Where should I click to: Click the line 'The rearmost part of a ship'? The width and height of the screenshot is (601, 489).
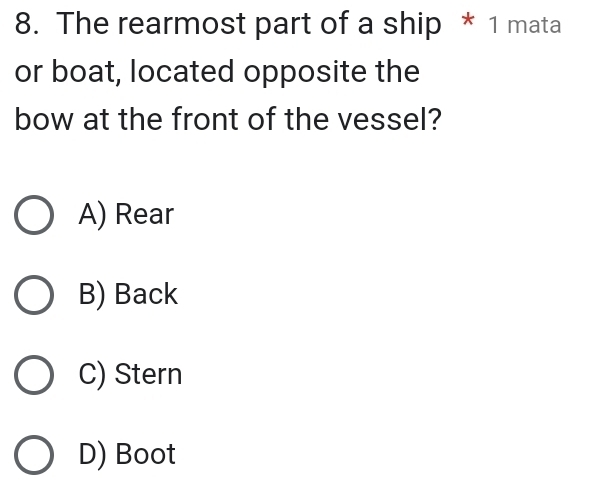click(x=249, y=24)
